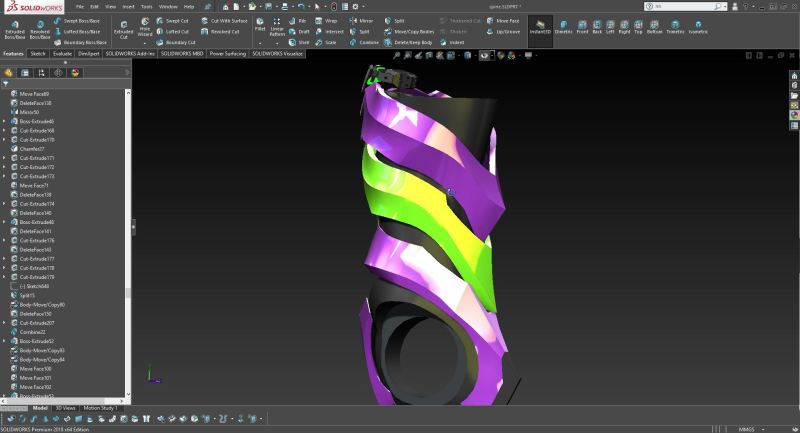Select the Linear Pattern tool
The height and width of the screenshot is (433, 800).
tap(277, 28)
